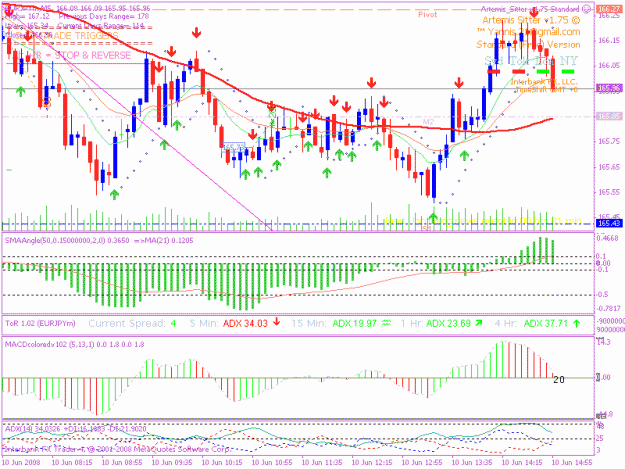Click the '10 Jun 11:35' time label
Viewport: 625px width, 469px height.
[x=322, y=462]
